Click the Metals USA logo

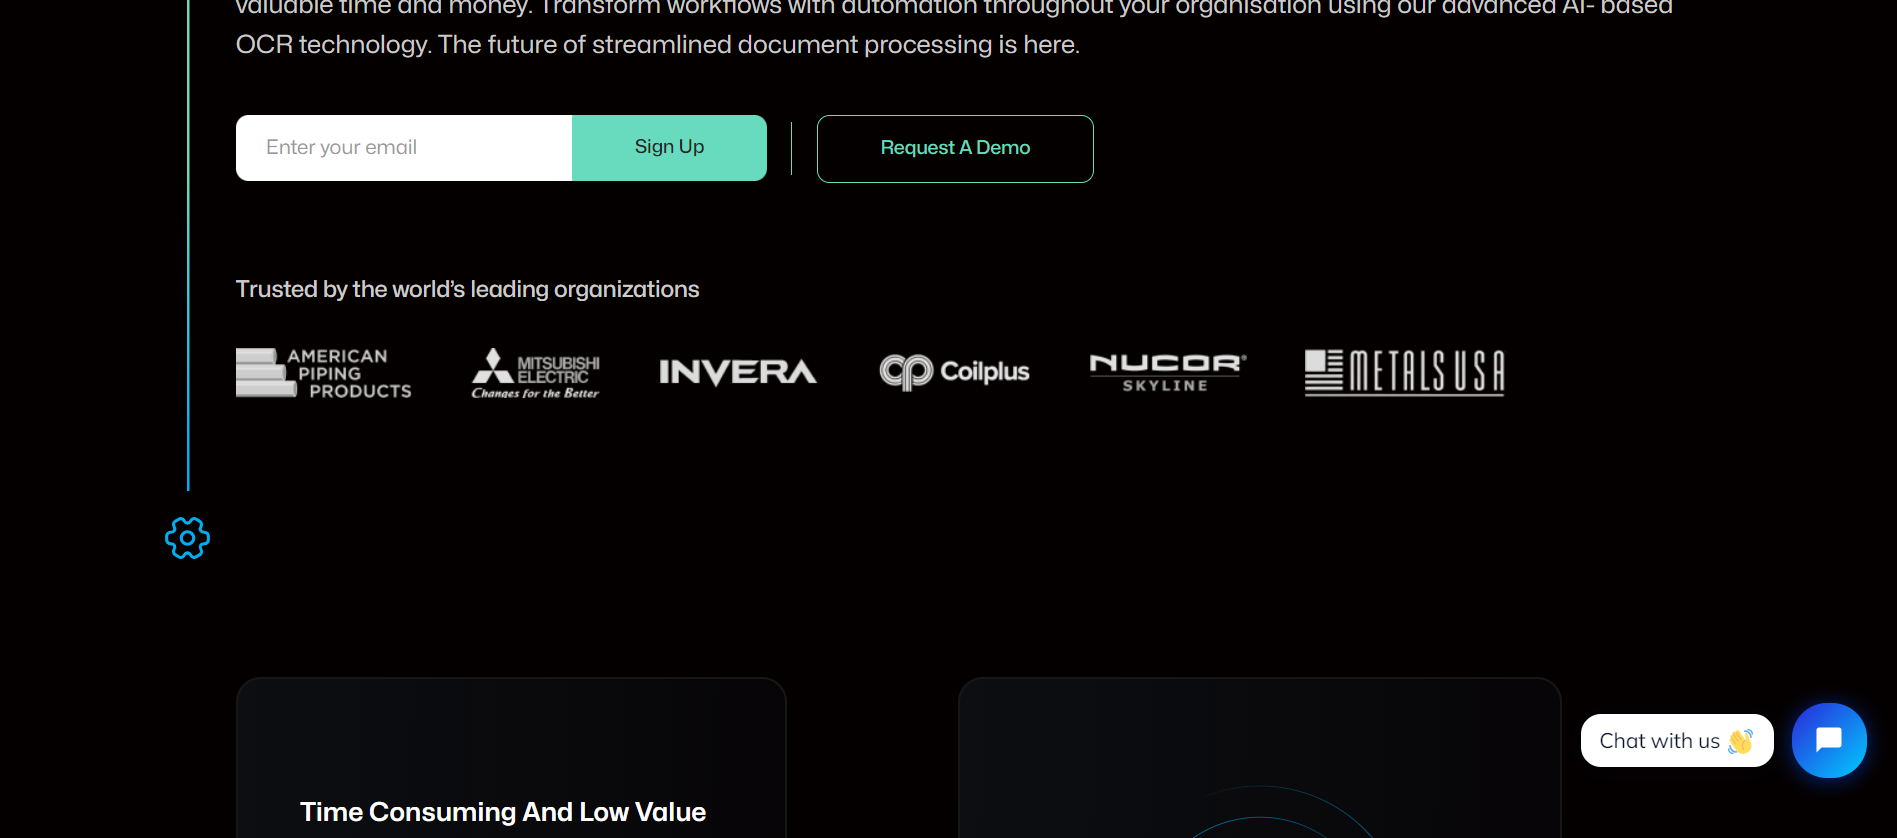click(1404, 372)
